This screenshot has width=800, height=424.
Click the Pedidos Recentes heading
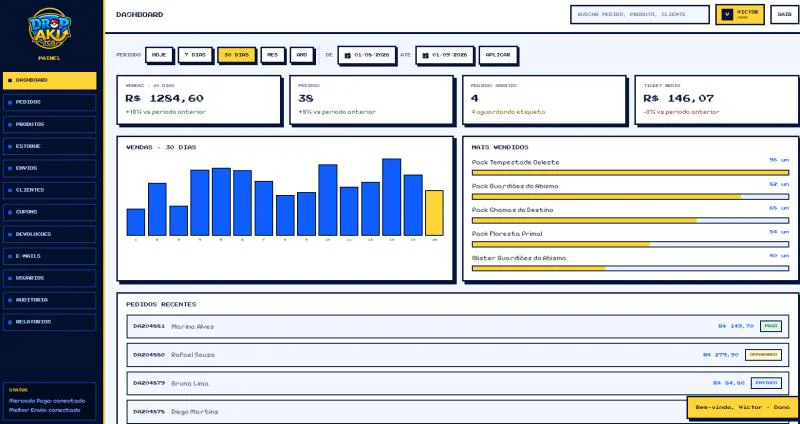click(161, 304)
